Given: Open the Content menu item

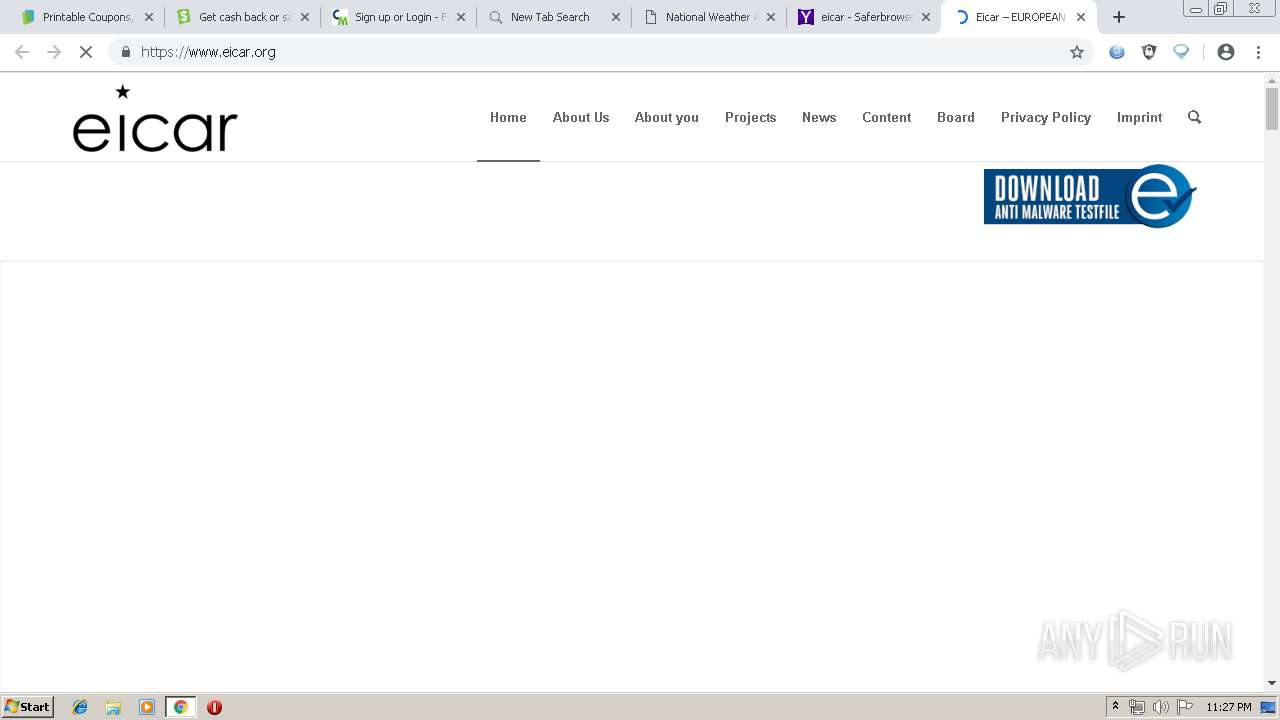Looking at the screenshot, I should point(887,117).
